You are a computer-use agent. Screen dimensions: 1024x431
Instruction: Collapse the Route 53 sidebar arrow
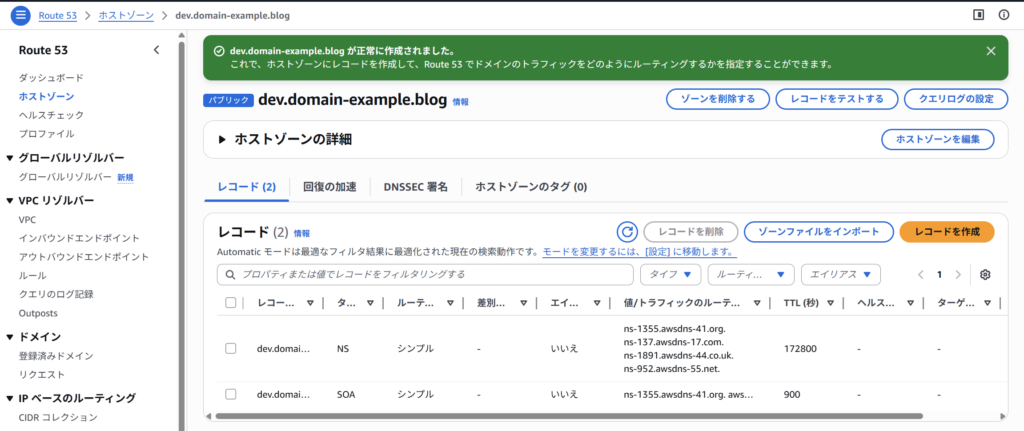tap(156, 50)
